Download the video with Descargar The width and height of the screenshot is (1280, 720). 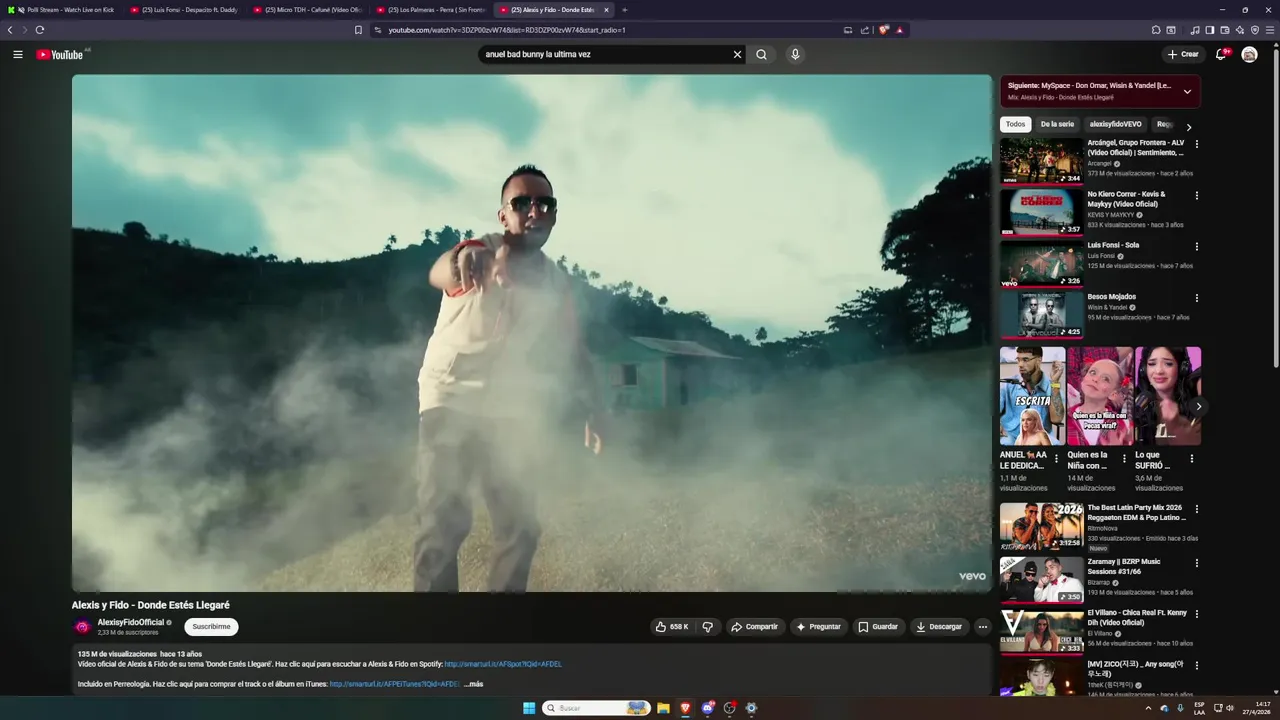click(x=939, y=627)
